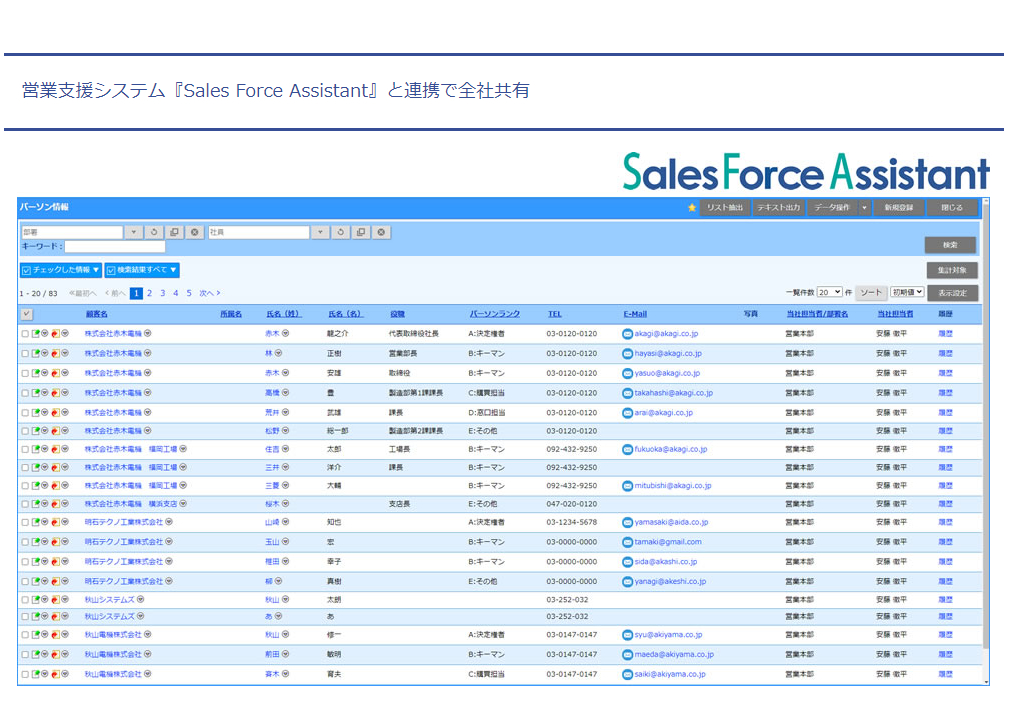The width and height of the screenshot is (1015, 711).
Task: Click the red action icon in 能之介 row
Action: [x=56, y=333]
